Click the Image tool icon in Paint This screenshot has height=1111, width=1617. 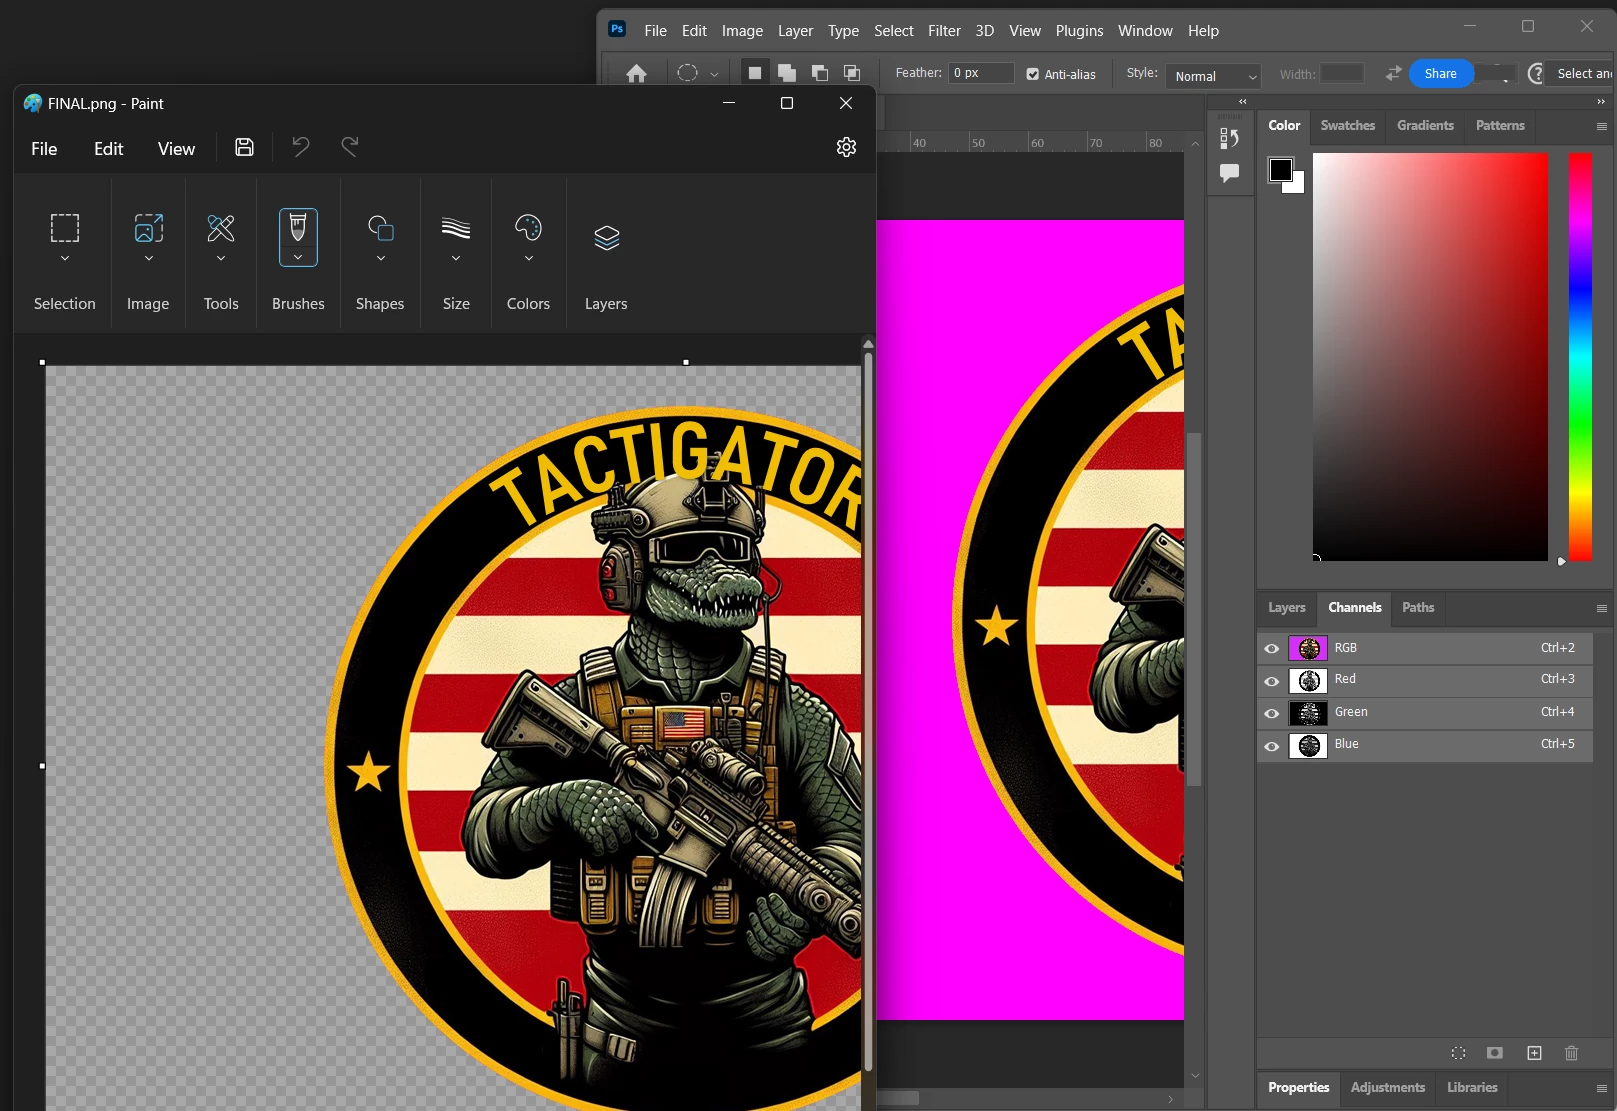149,228
